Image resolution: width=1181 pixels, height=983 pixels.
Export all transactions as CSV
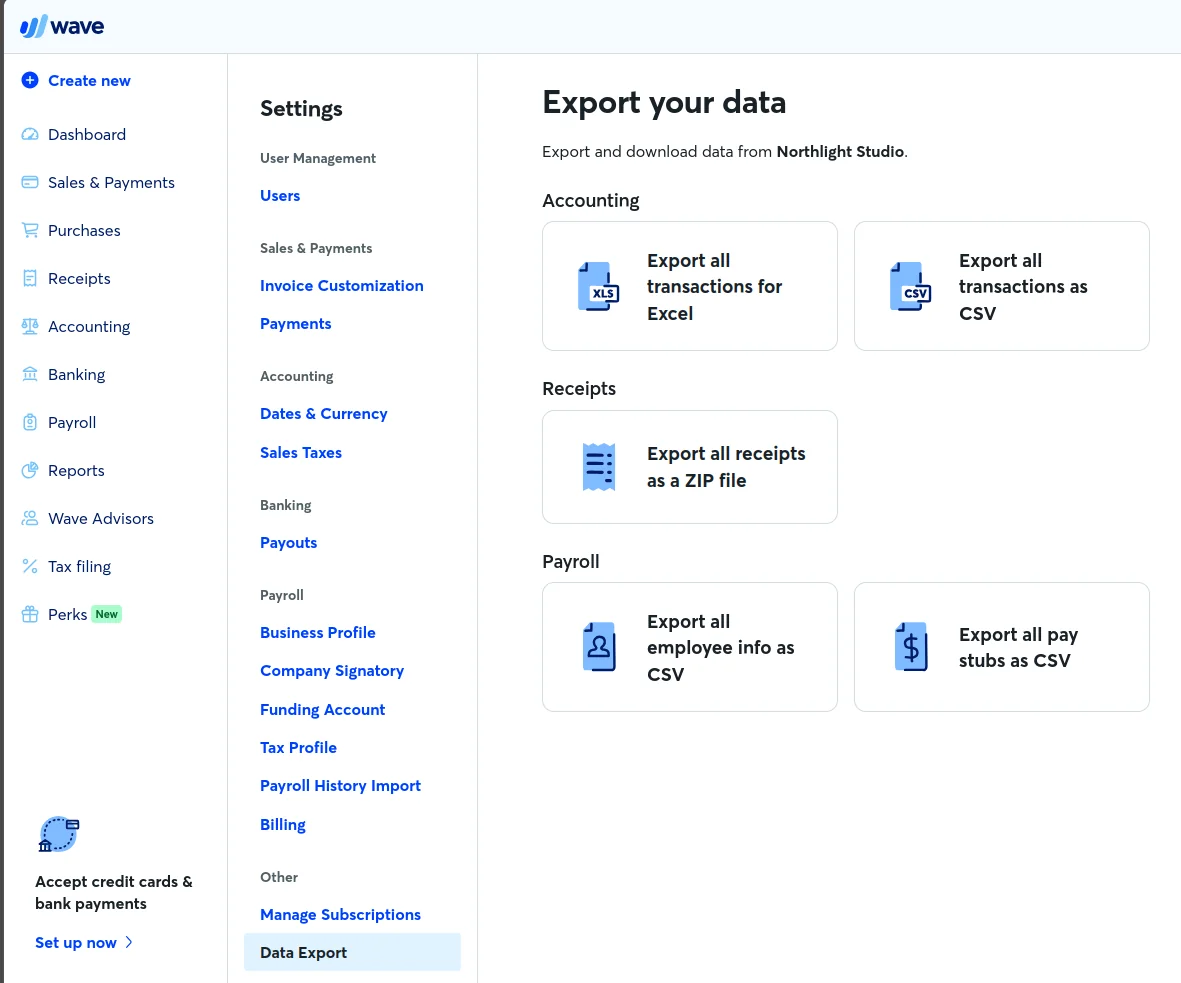(1002, 286)
